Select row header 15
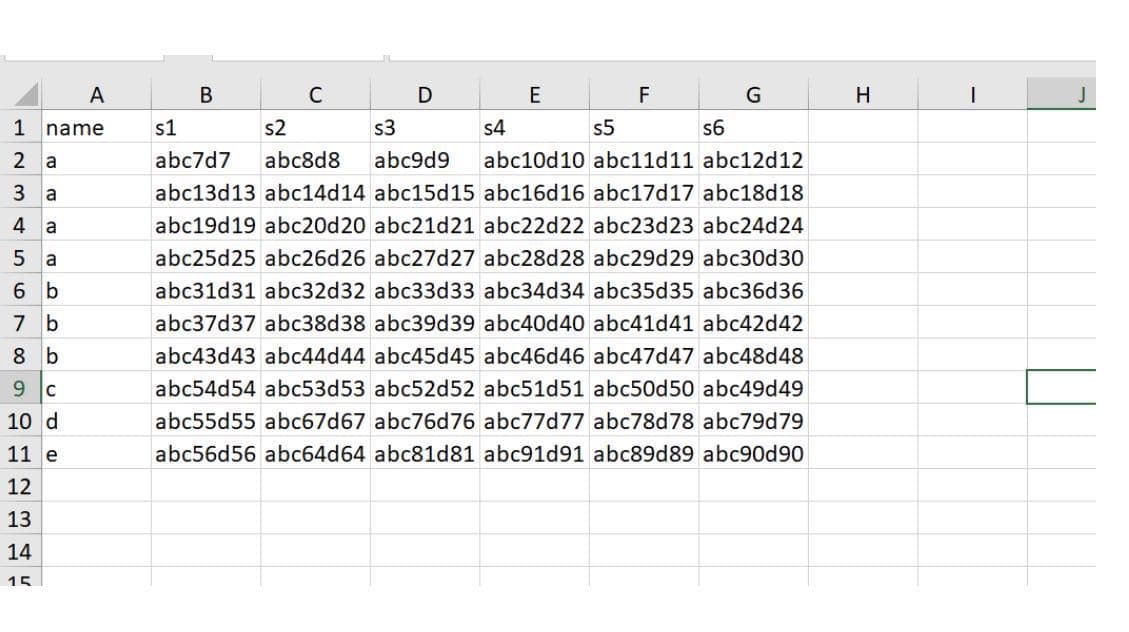 (24, 582)
